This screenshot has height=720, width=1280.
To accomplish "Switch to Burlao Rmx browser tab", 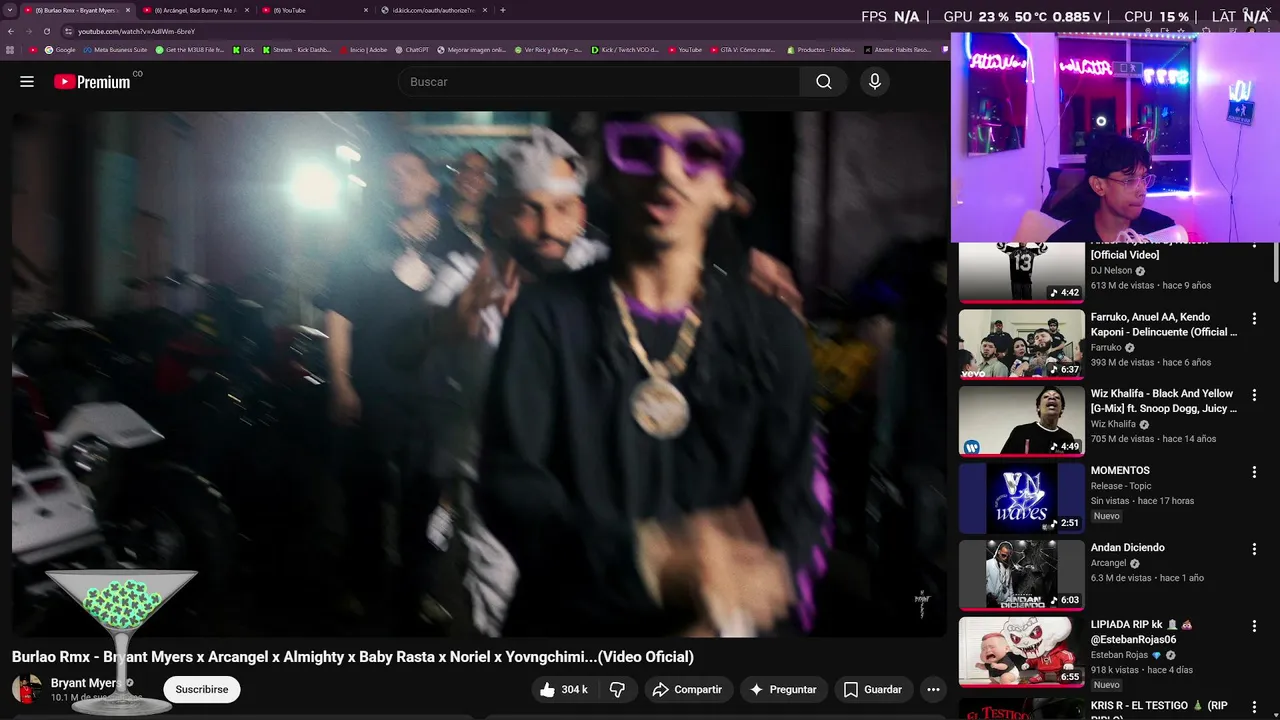I will [76, 10].
